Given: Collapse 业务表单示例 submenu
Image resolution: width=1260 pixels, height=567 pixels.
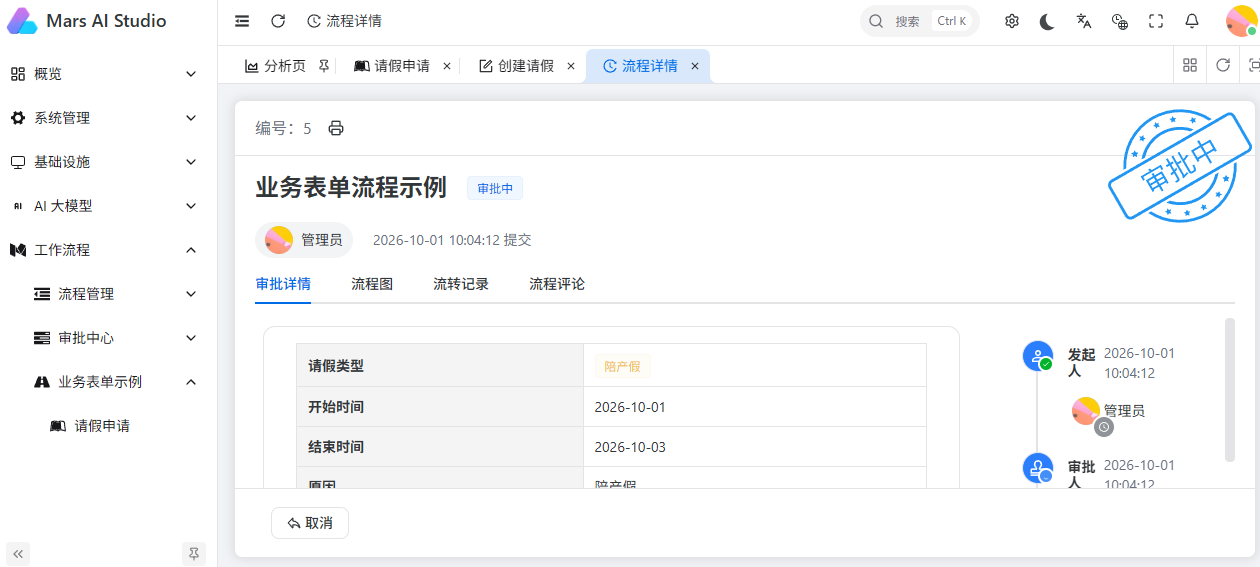Looking at the screenshot, I should point(104,382).
